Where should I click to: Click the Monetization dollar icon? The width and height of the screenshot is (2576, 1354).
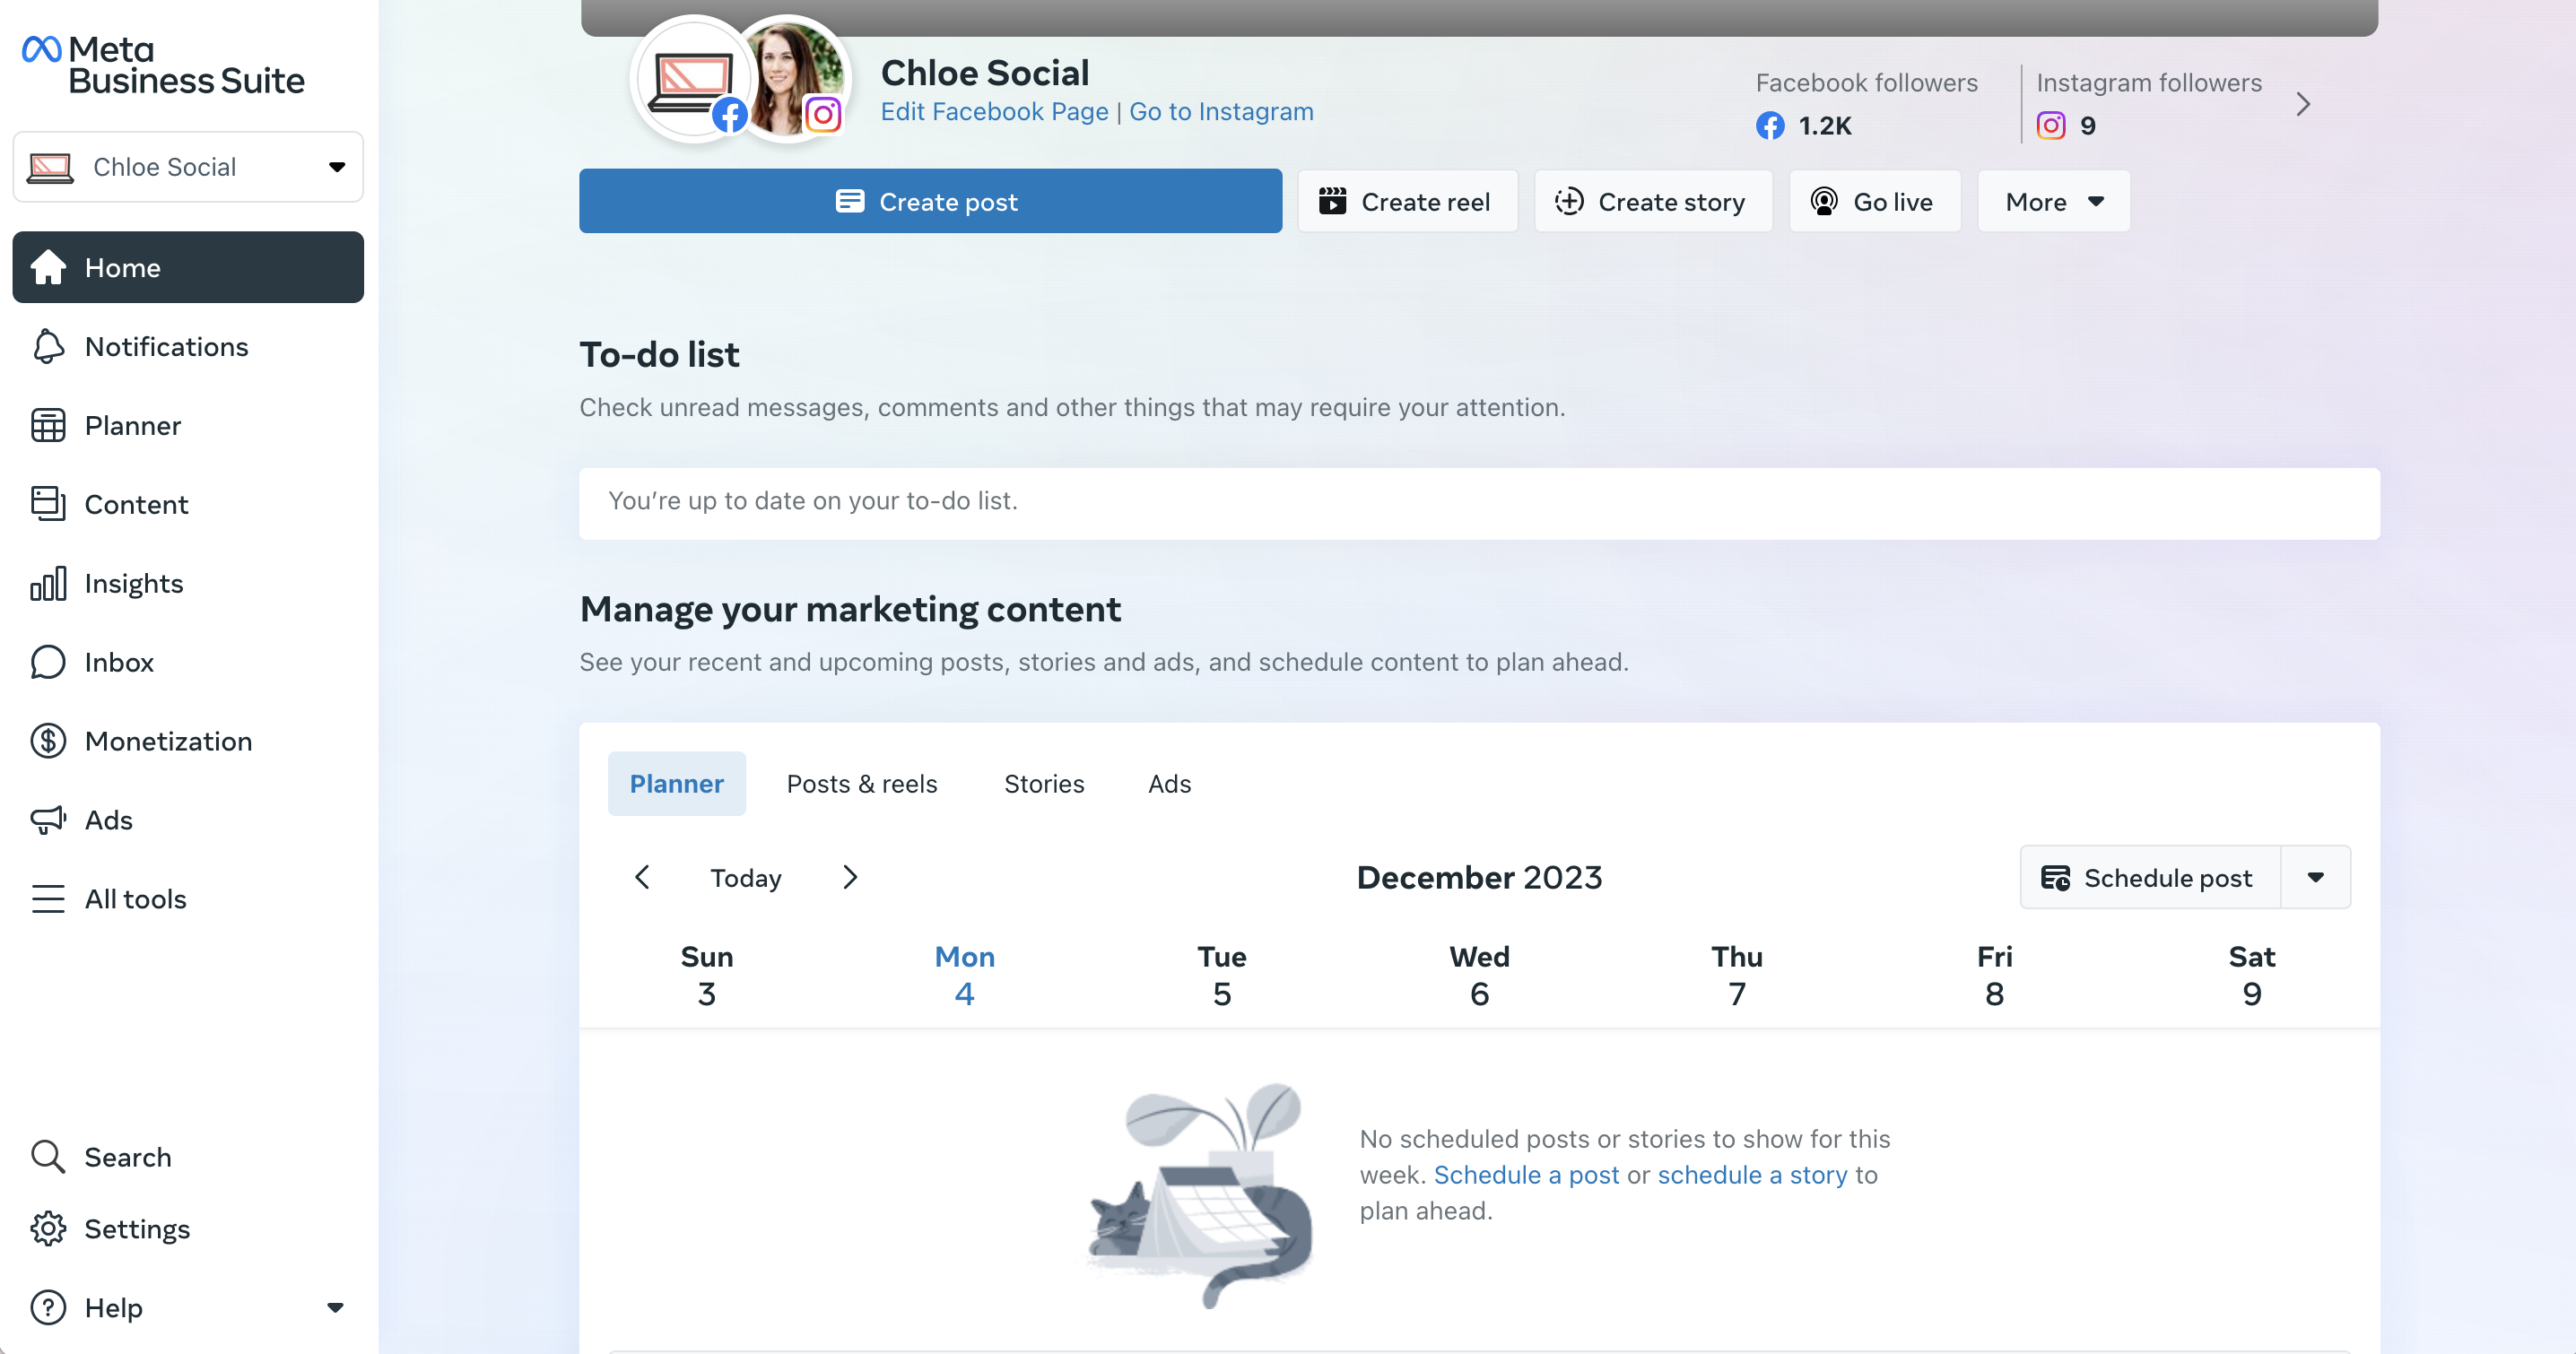pyautogui.click(x=48, y=741)
